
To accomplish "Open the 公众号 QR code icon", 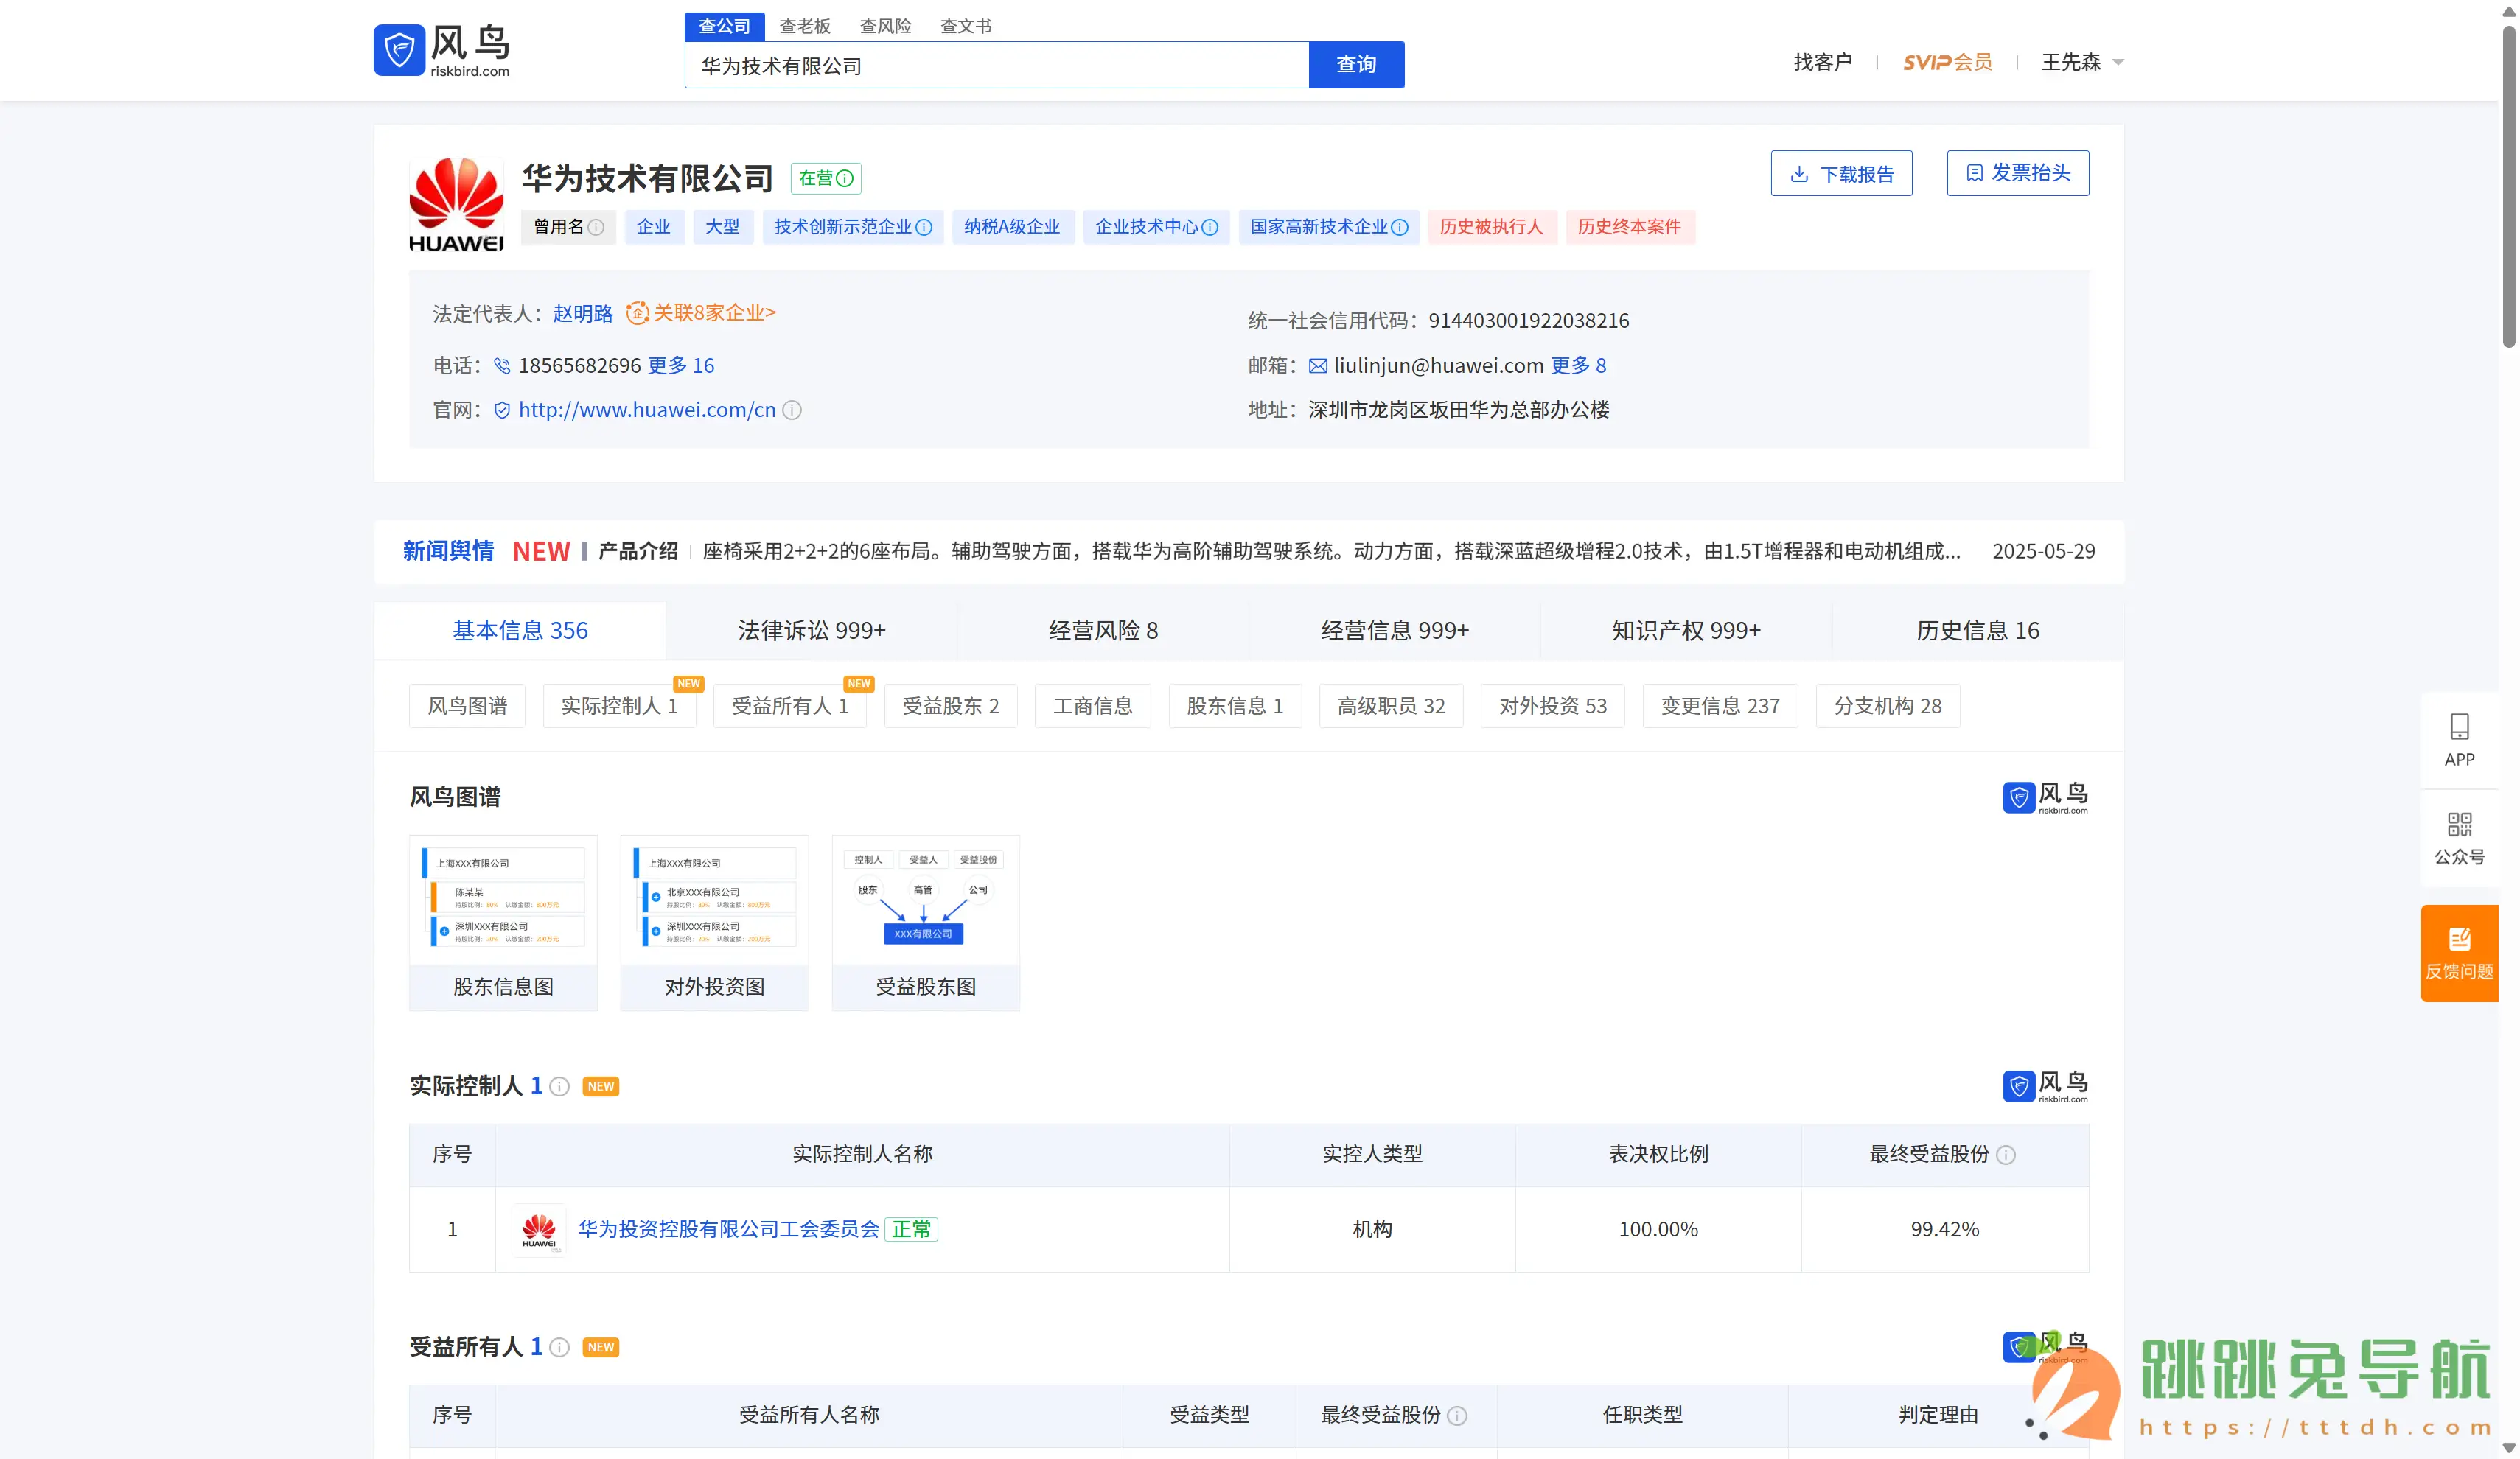I will pos(2459,825).
